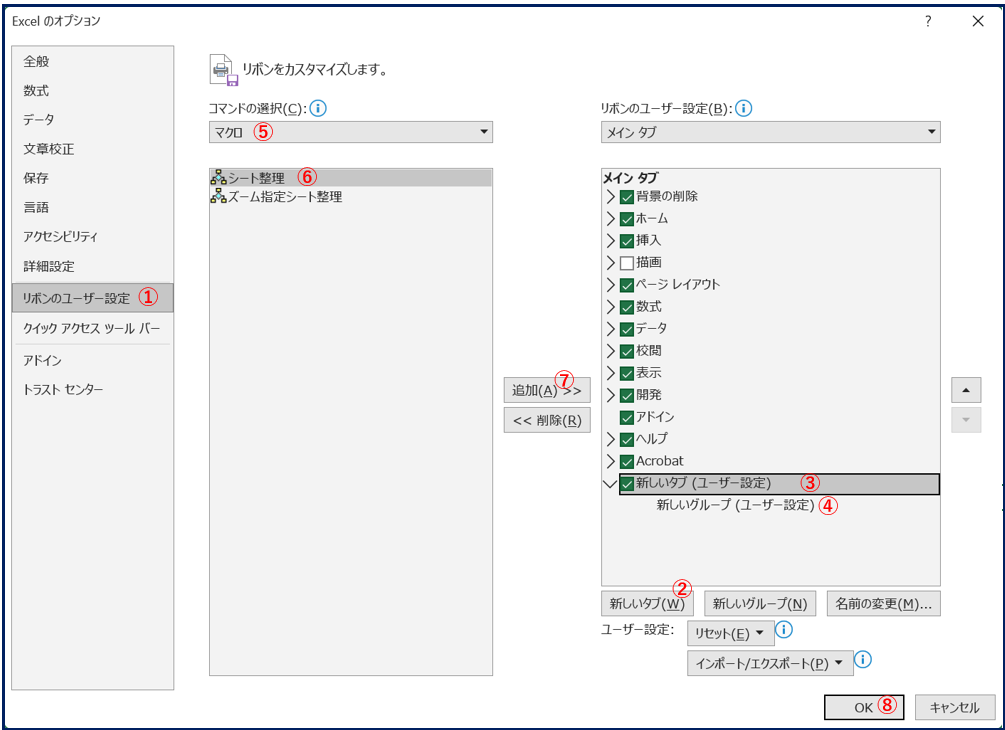1005x730 pixels.
Task: Toggle the アドイン checkbox in tab list
Action: (x=627, y=417)
